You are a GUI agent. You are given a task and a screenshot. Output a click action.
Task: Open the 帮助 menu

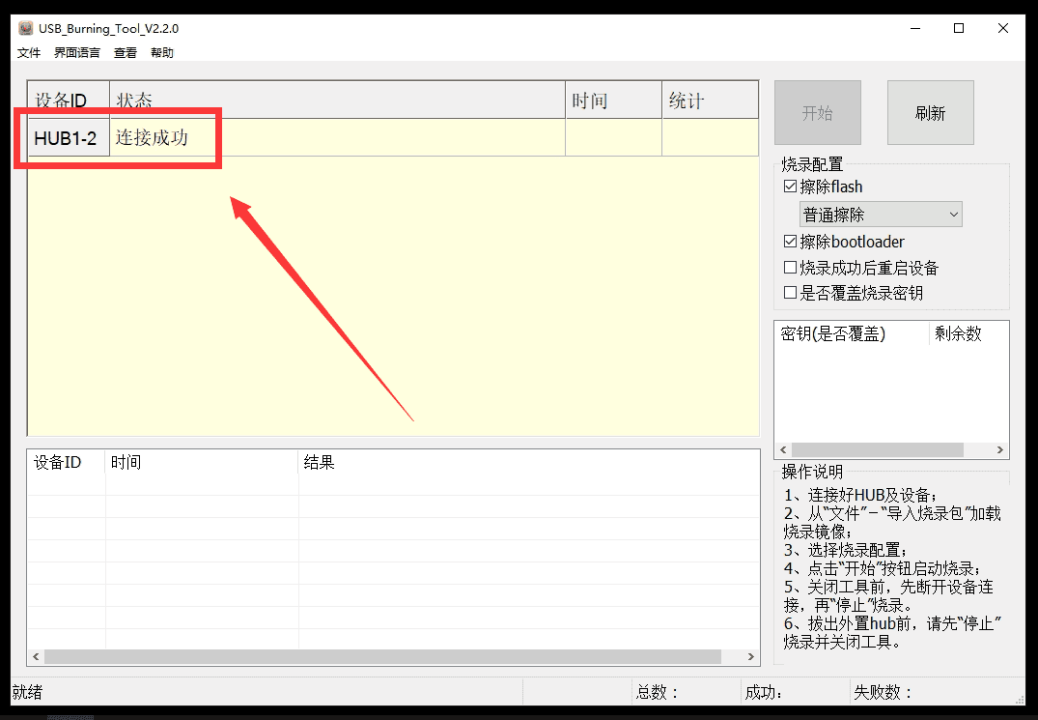coord(162,53)
